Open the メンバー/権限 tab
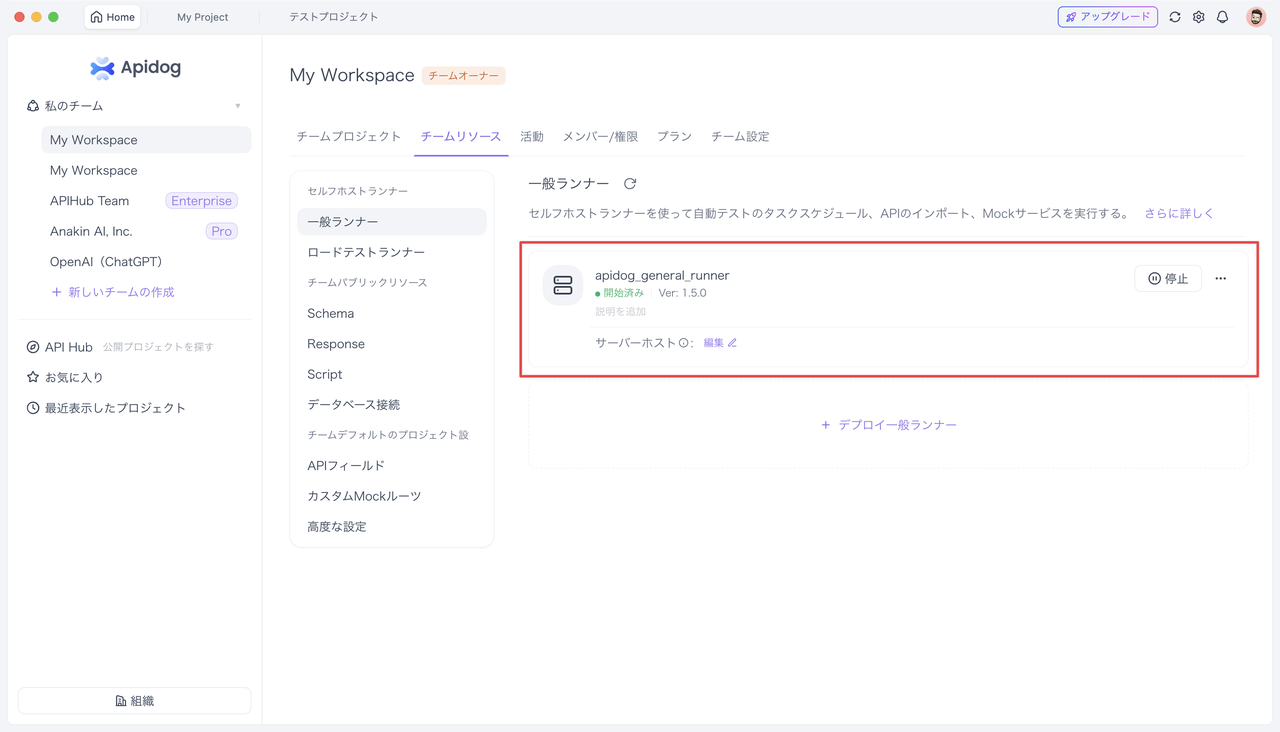Viewport: 1280px width, 732px height. (x=600, y=136)
